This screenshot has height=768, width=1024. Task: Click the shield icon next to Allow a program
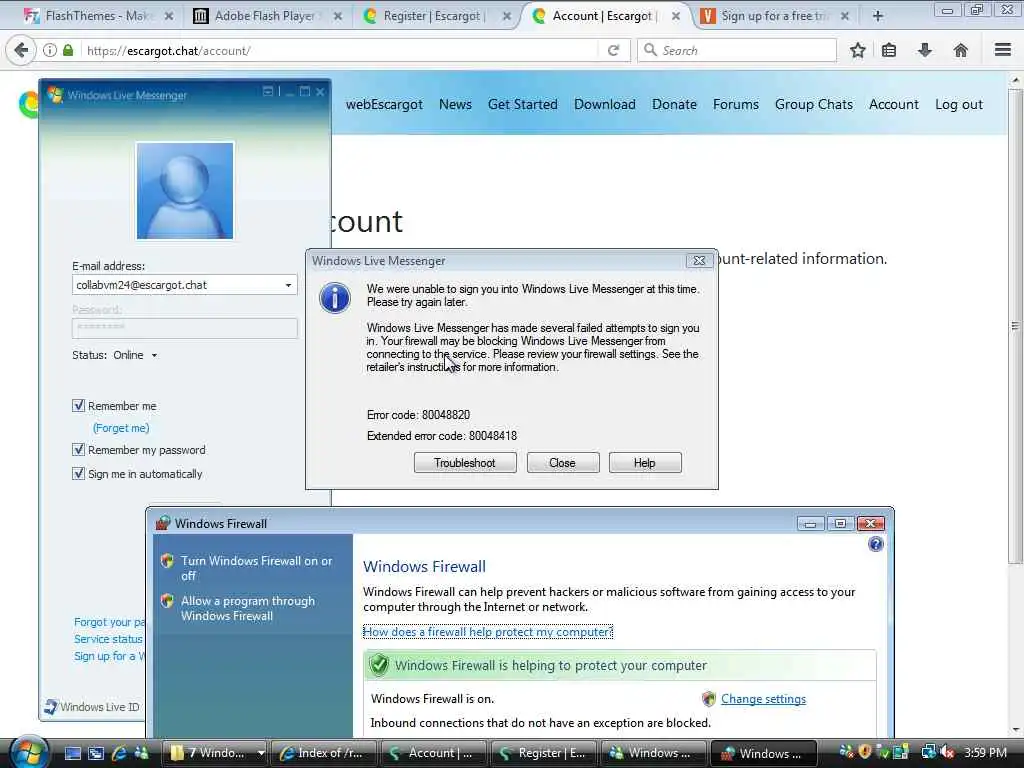click(167, 601)
